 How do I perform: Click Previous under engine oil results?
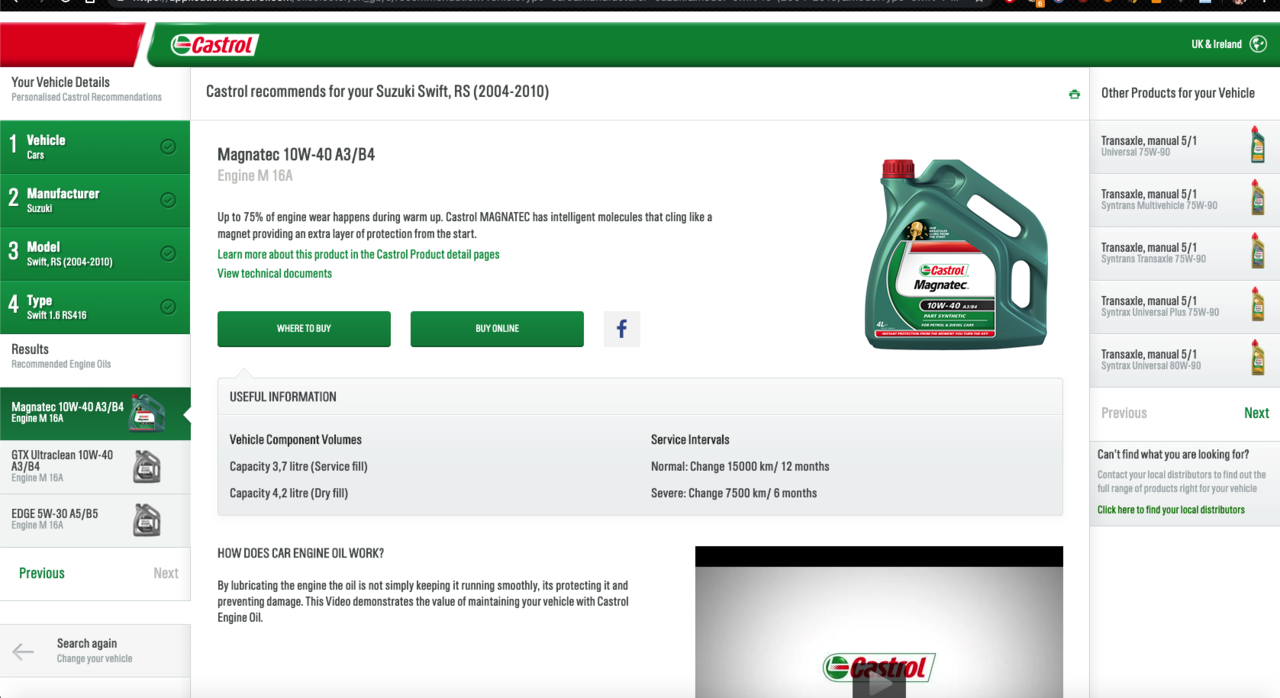coord(42,573)
